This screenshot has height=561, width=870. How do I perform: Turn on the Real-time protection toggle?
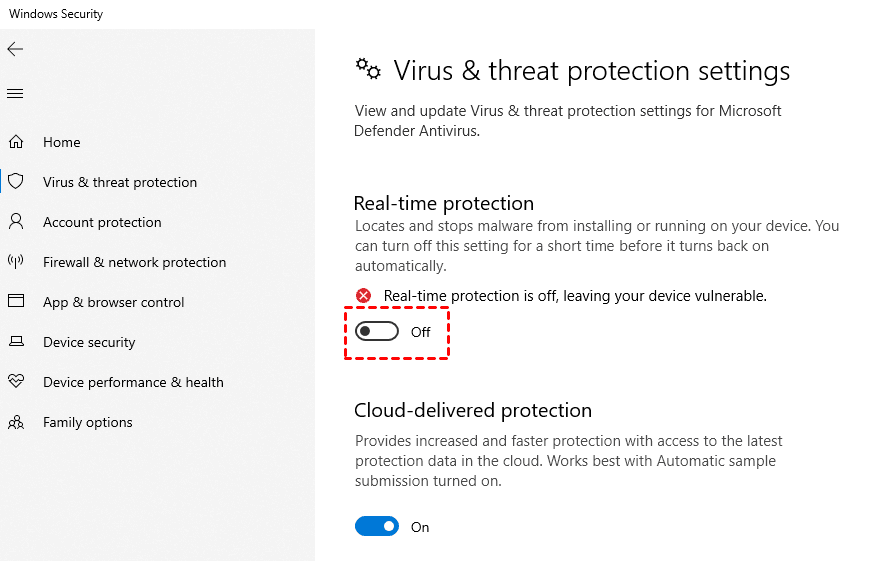click(377, 332)
